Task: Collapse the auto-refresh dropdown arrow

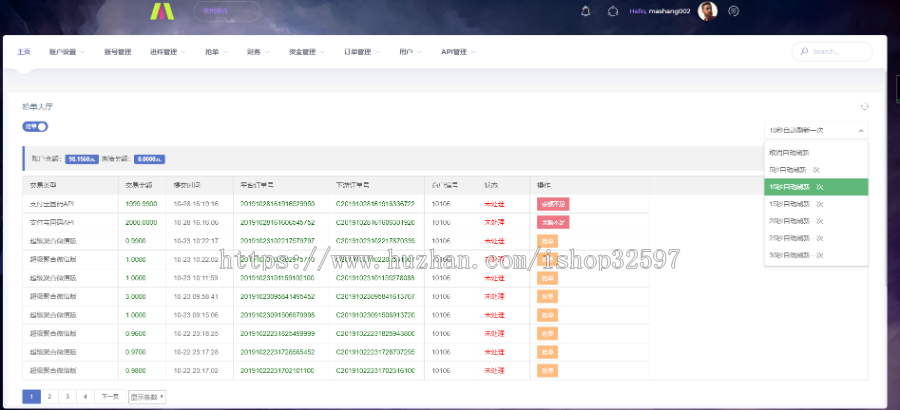Action: click(860, 130)
